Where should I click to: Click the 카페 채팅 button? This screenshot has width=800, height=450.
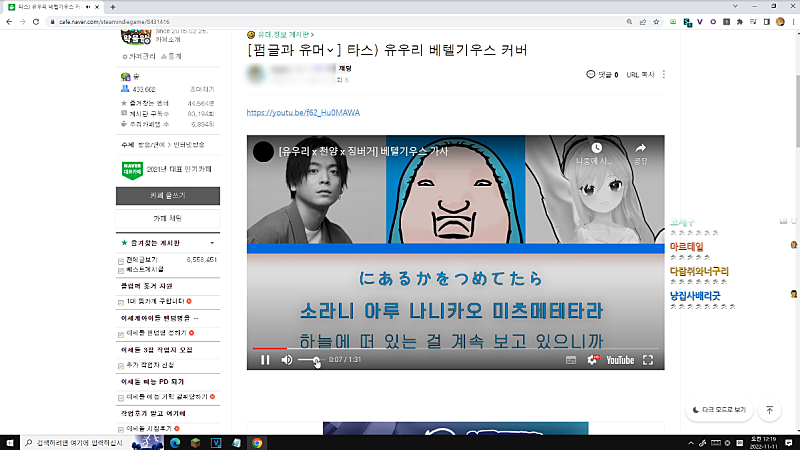pos(168,218)
